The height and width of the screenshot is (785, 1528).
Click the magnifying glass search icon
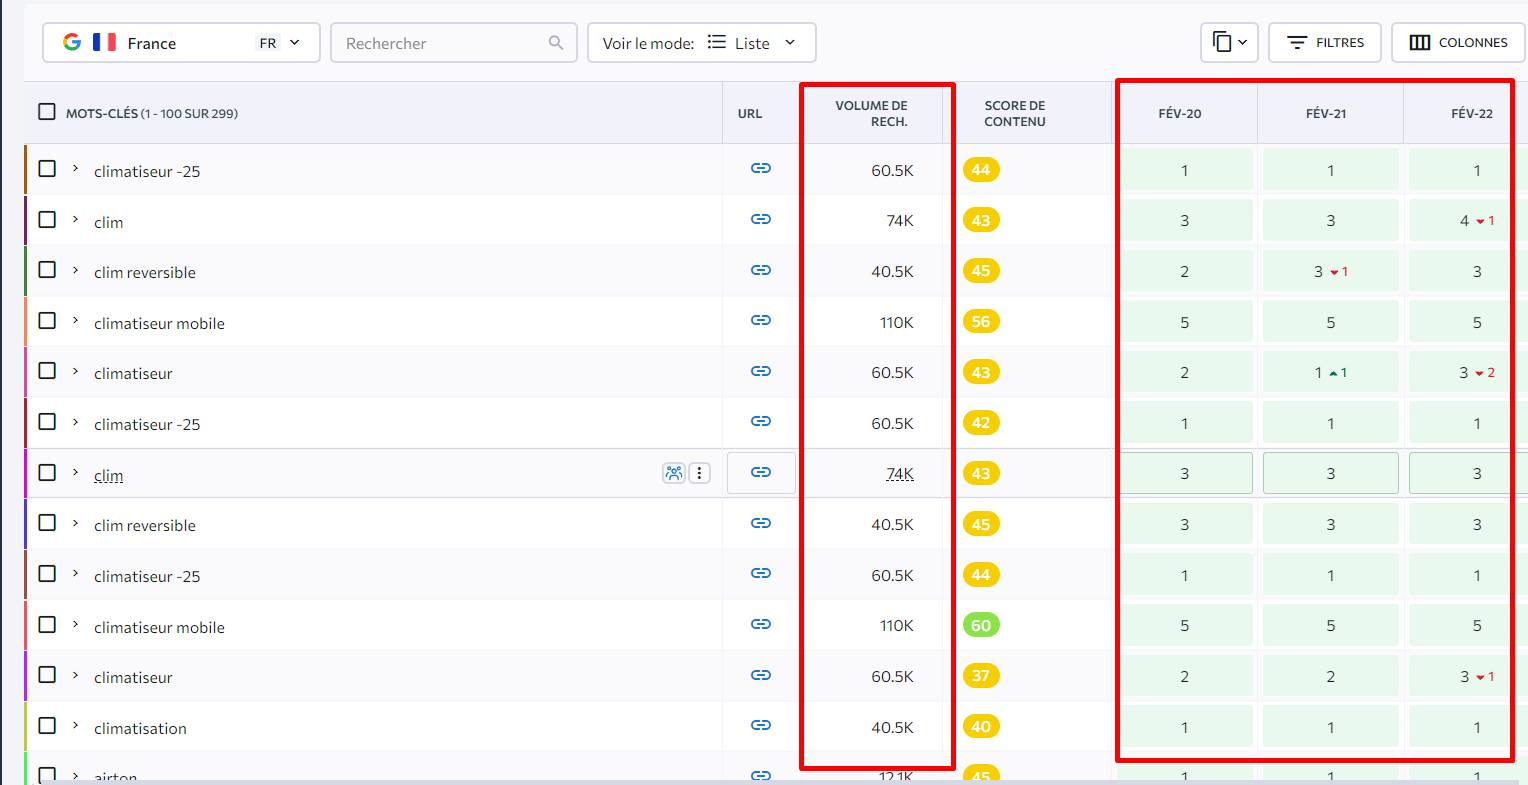(556, 43)
